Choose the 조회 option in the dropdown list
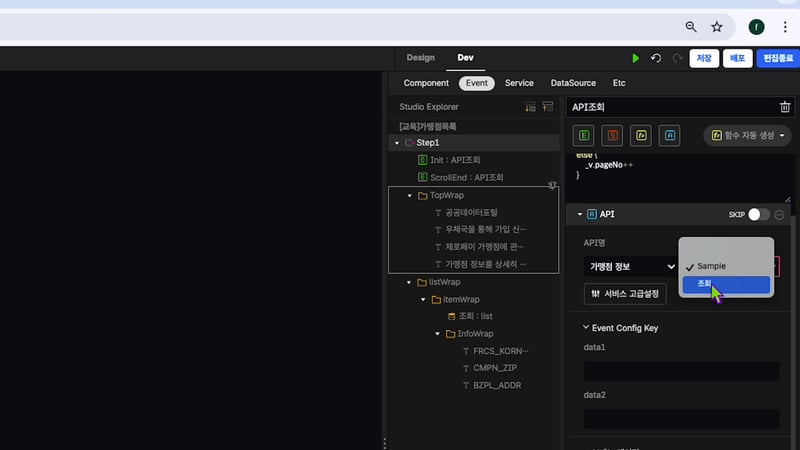 coord(726,284)
